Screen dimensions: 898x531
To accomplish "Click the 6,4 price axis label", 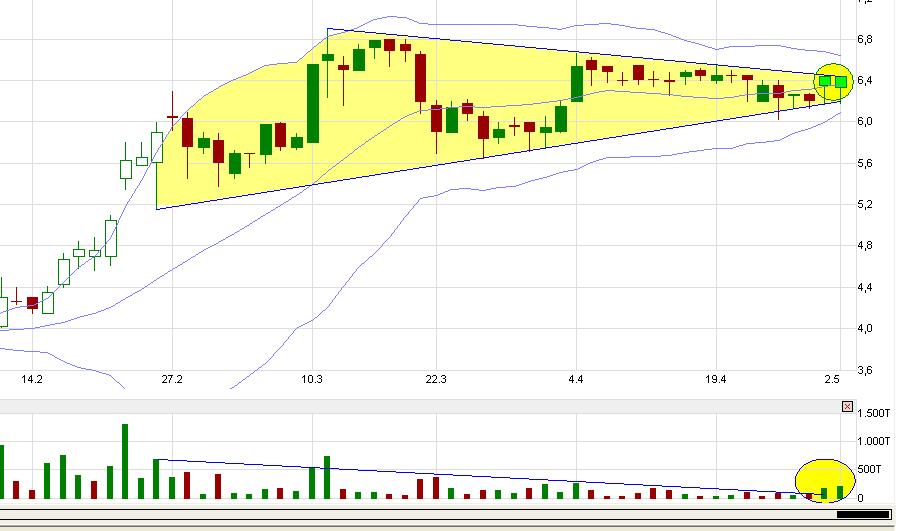I will (865, 81).
